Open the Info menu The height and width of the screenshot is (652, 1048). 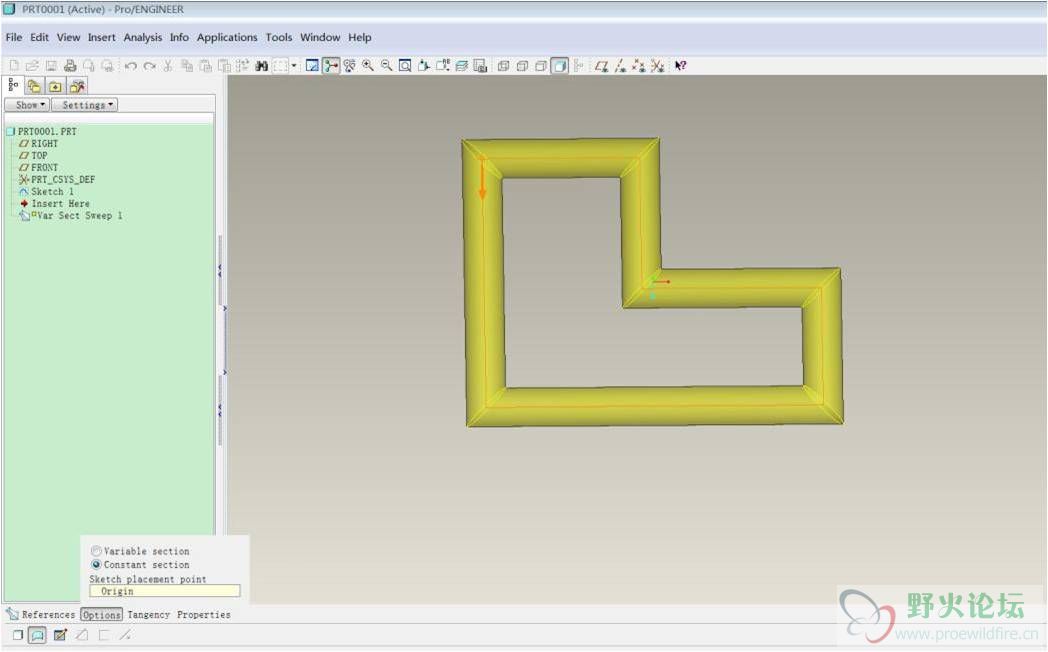point(179,37)
